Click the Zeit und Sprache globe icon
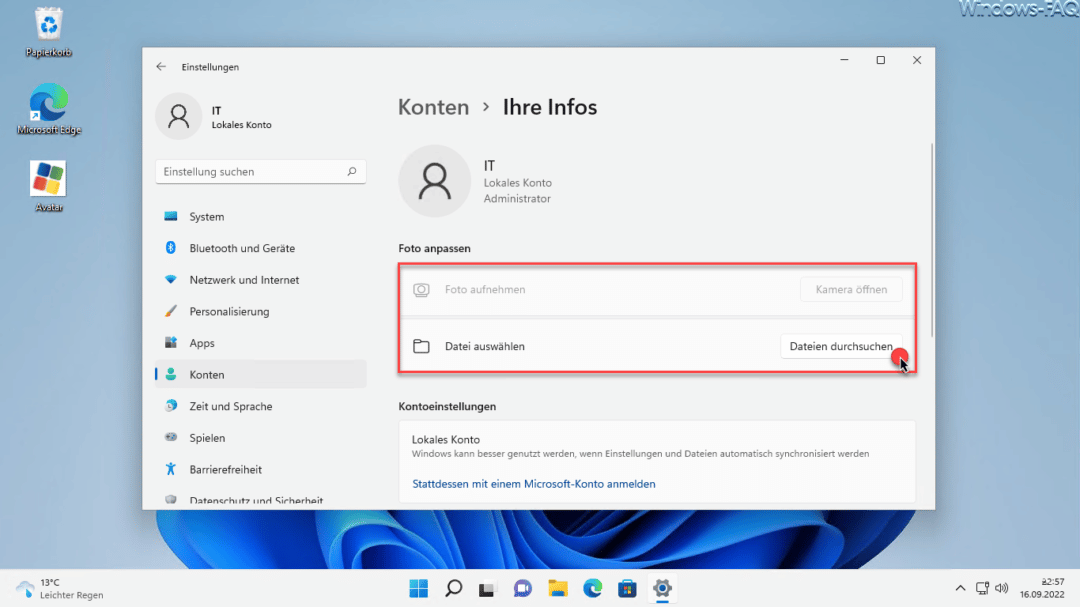The width and height of the screenshot is (1080, 607). [x=171, y=406]
